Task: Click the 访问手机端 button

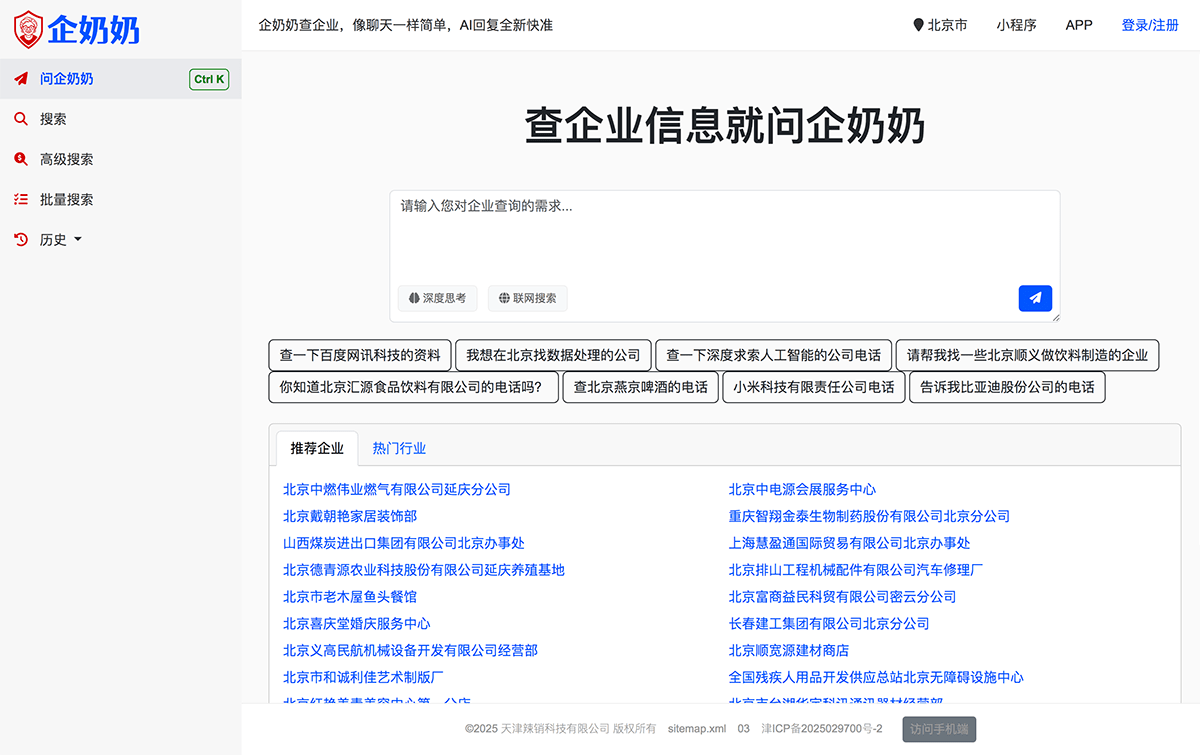Action: point(938,729)
